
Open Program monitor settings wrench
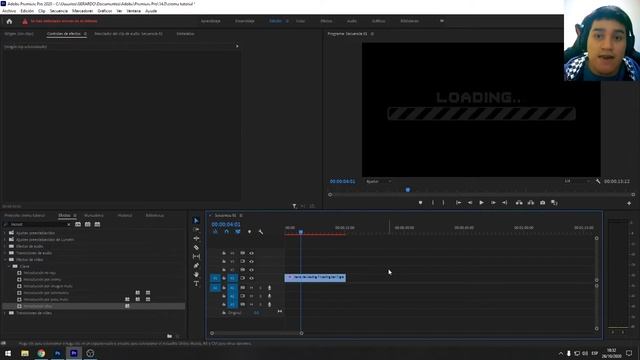[598, 181]
